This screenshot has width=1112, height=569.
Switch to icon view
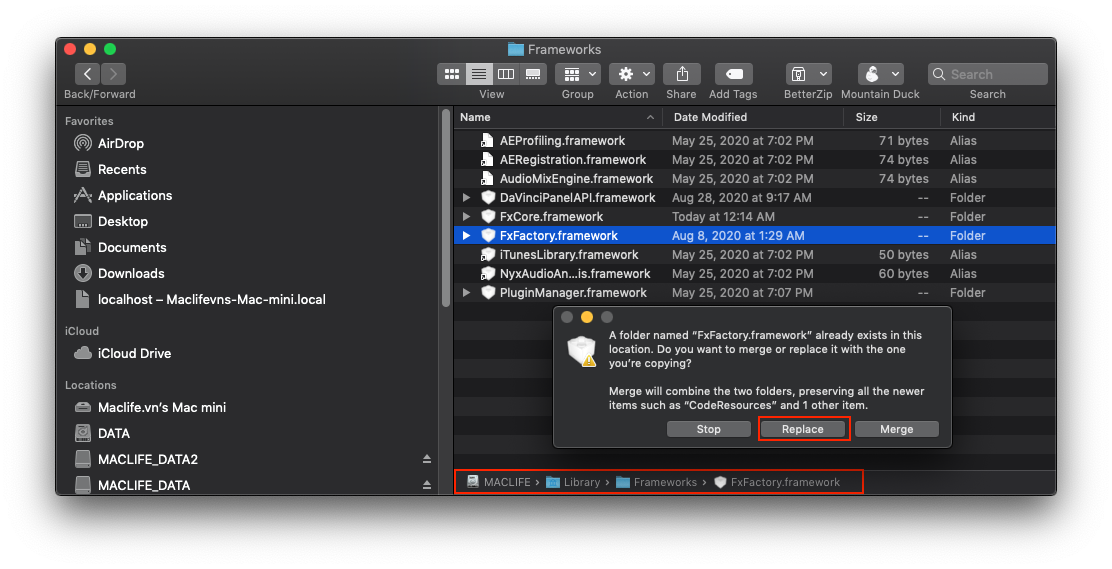pyautogui.click(x=451, y=74)
